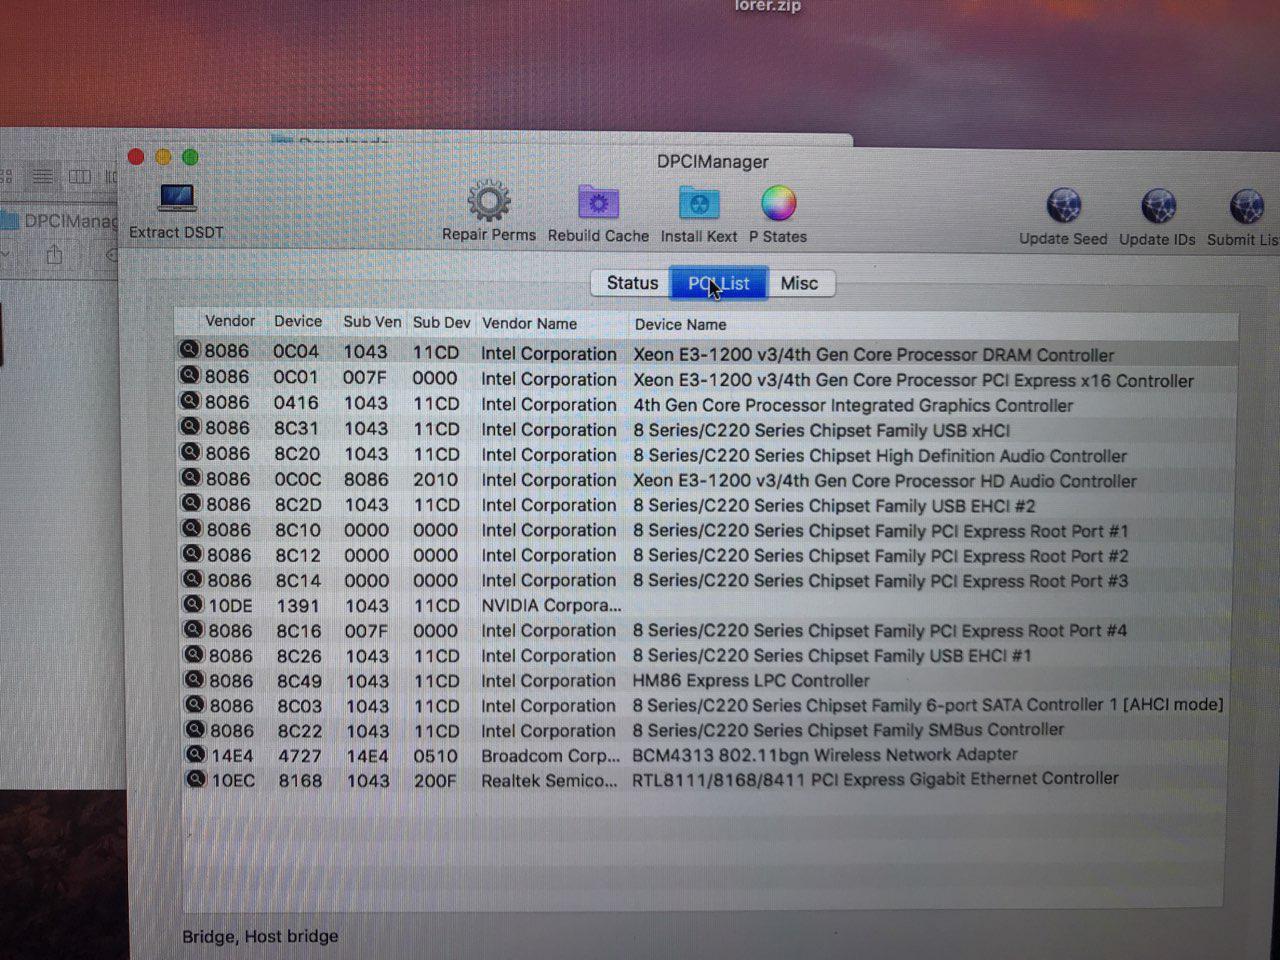Sort by the Sub Dev column header
This screenshot has width=1280, height=960.
[441, 322]
